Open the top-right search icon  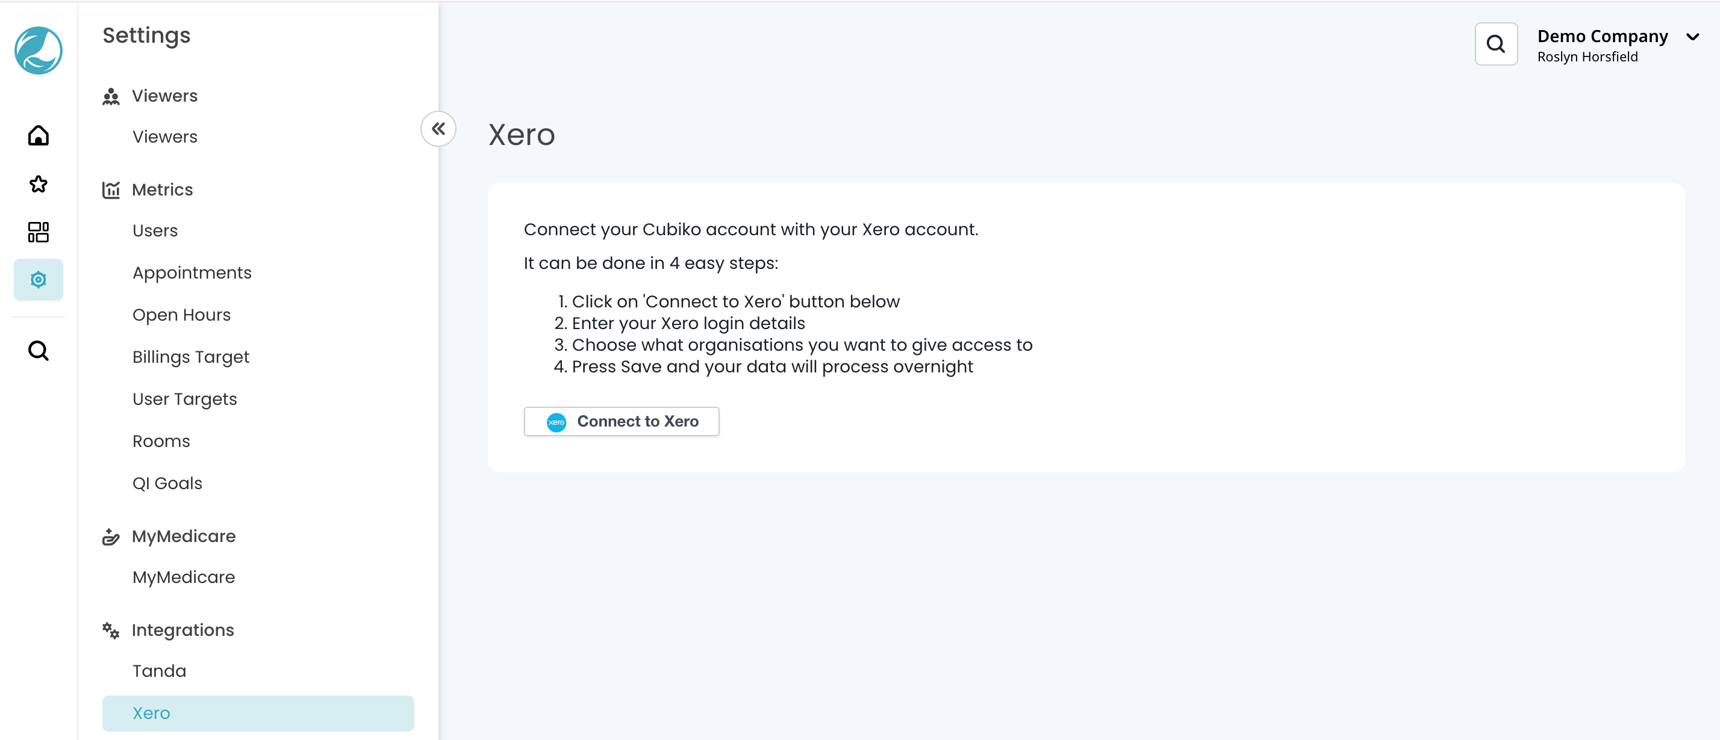pos(1496,44)
